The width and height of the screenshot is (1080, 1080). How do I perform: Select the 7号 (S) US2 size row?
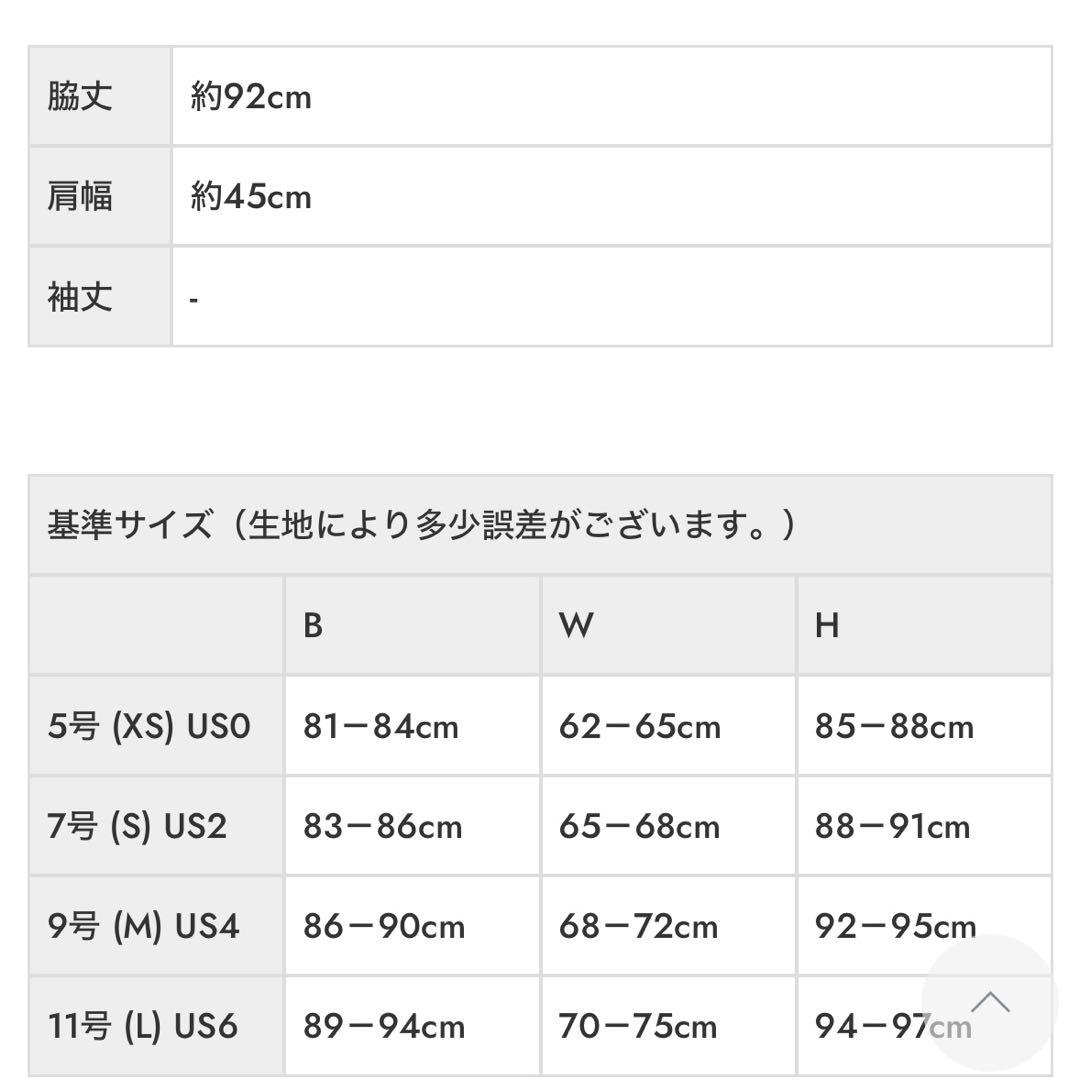[x=138, y=826]
